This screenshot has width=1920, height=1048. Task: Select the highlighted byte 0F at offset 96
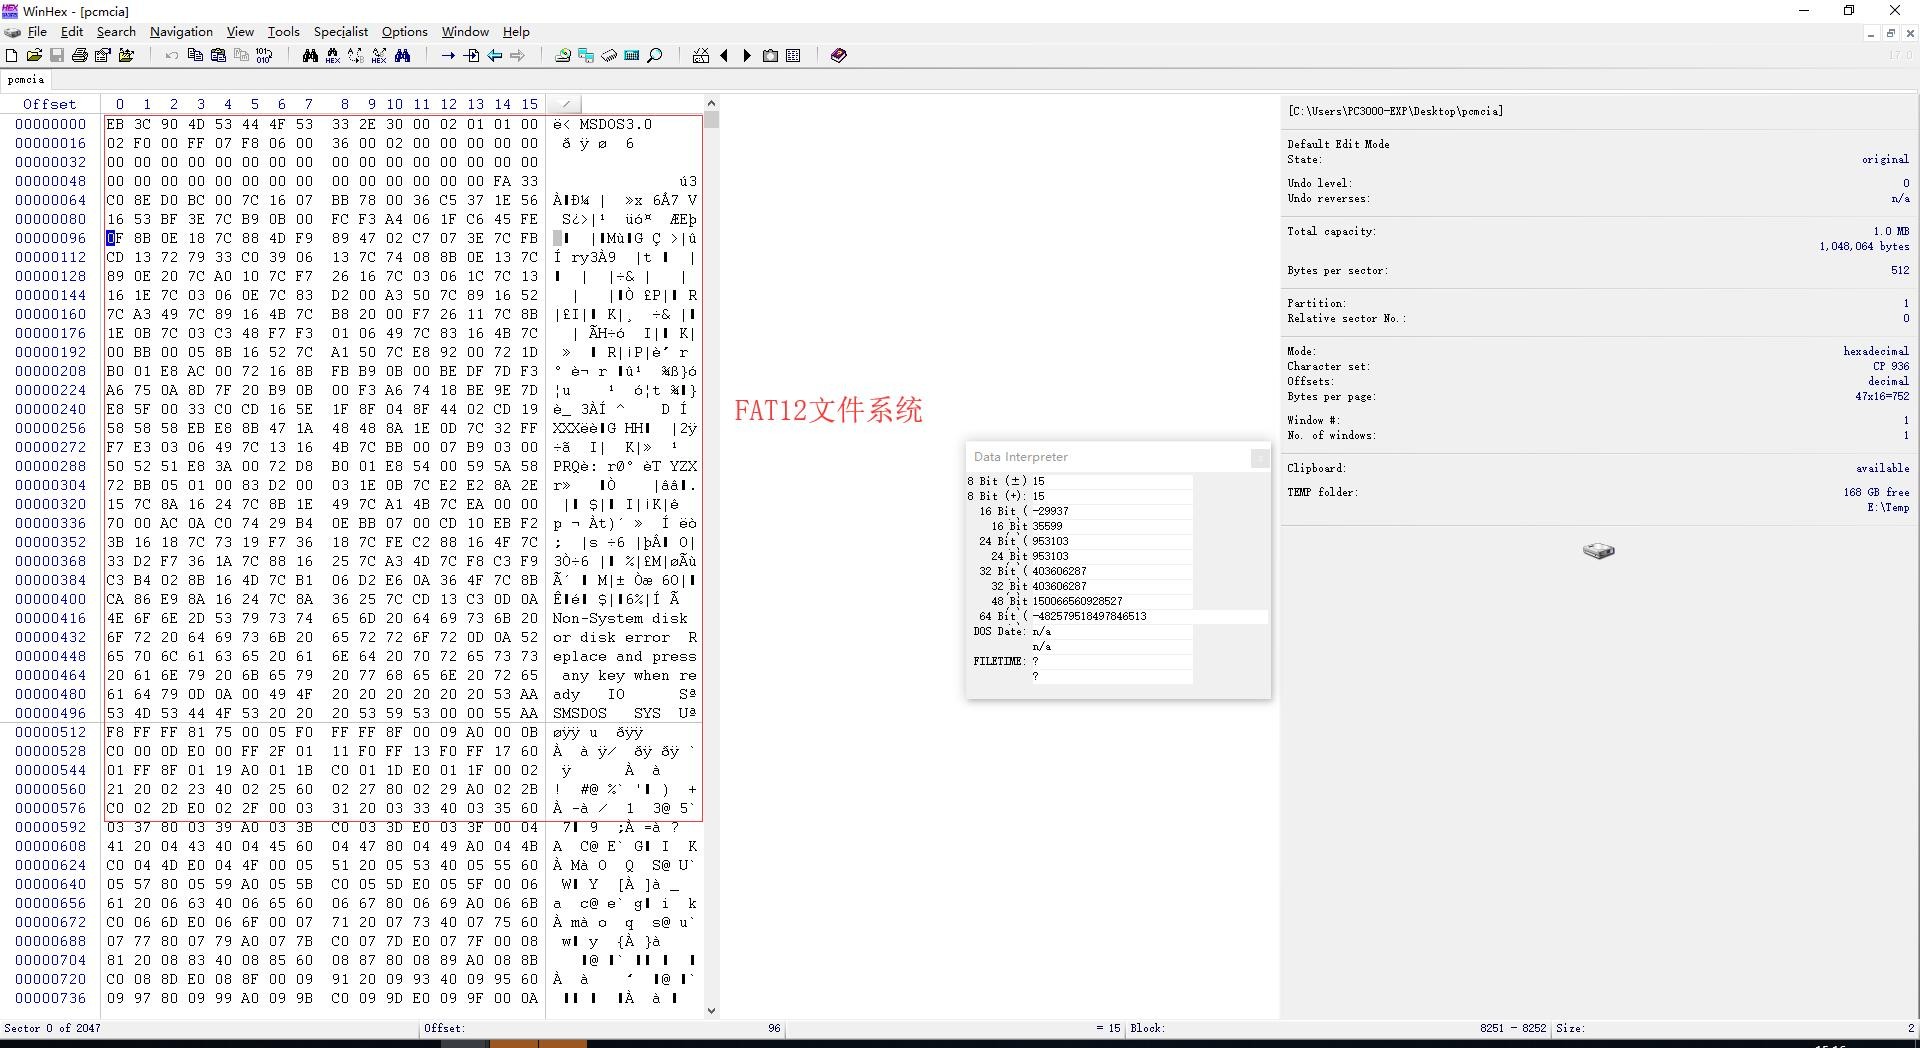point(114,238)
